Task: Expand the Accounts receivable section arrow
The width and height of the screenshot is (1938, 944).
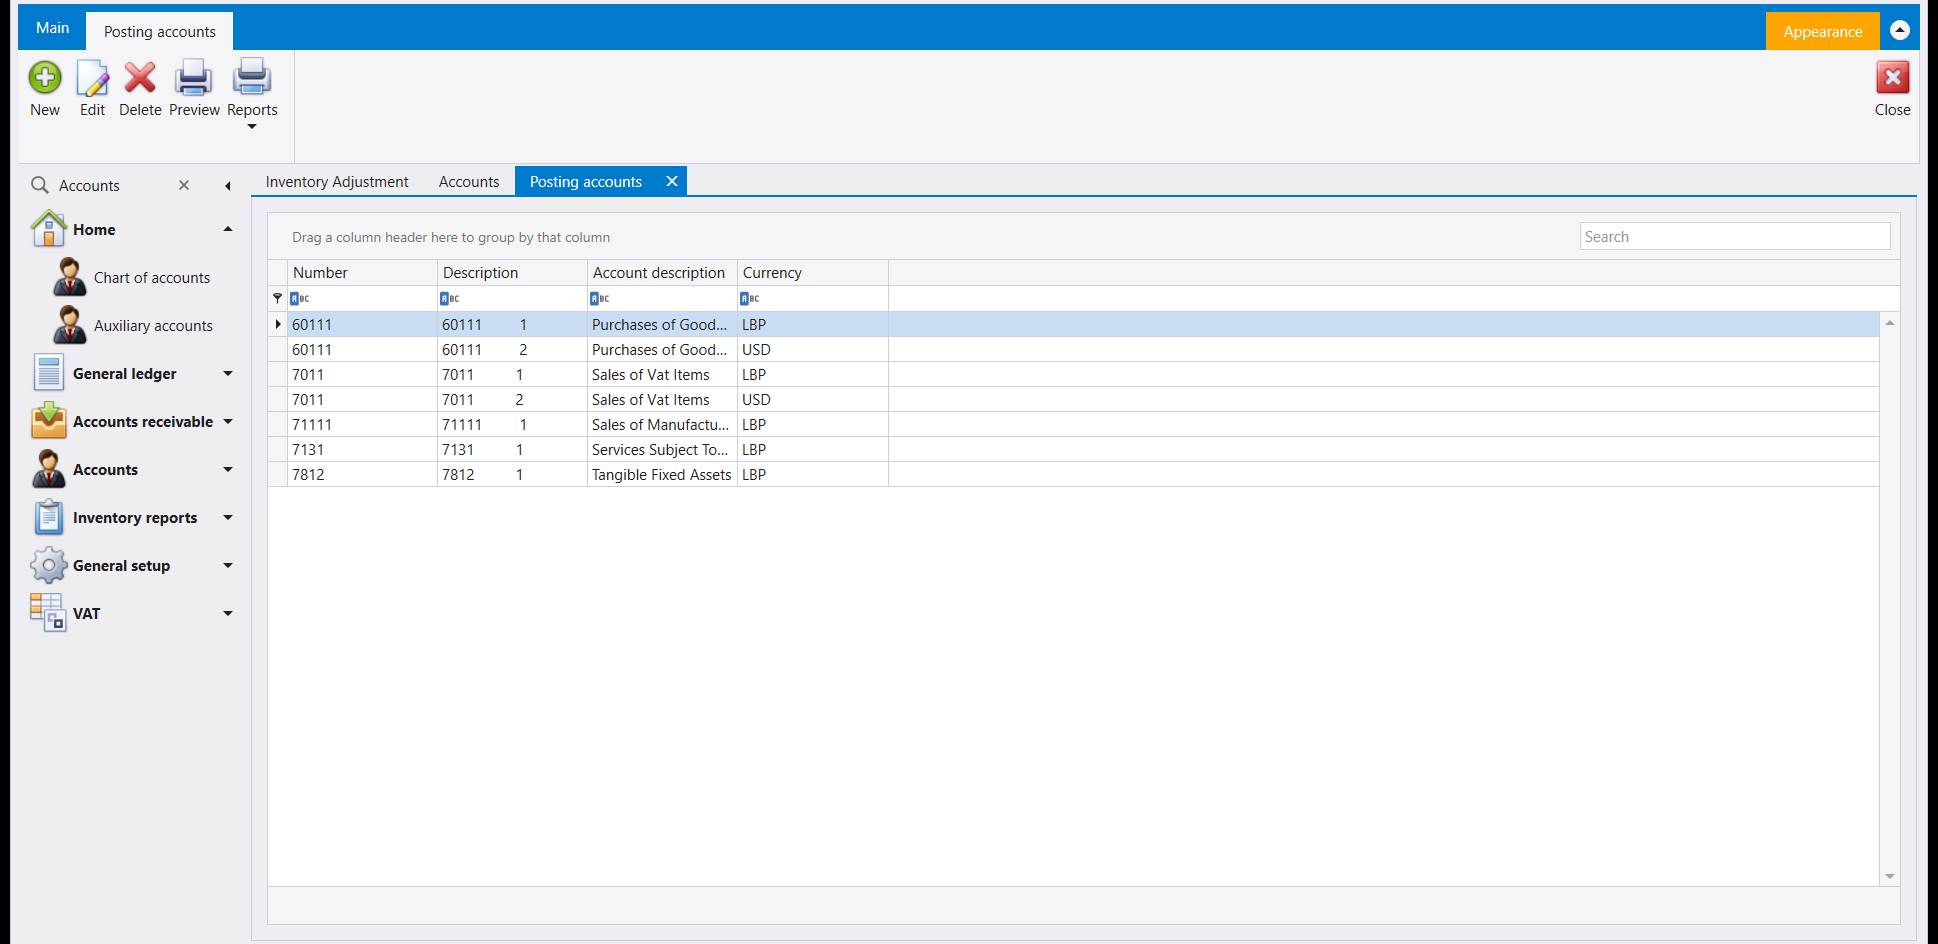Action: click(228, 421)
